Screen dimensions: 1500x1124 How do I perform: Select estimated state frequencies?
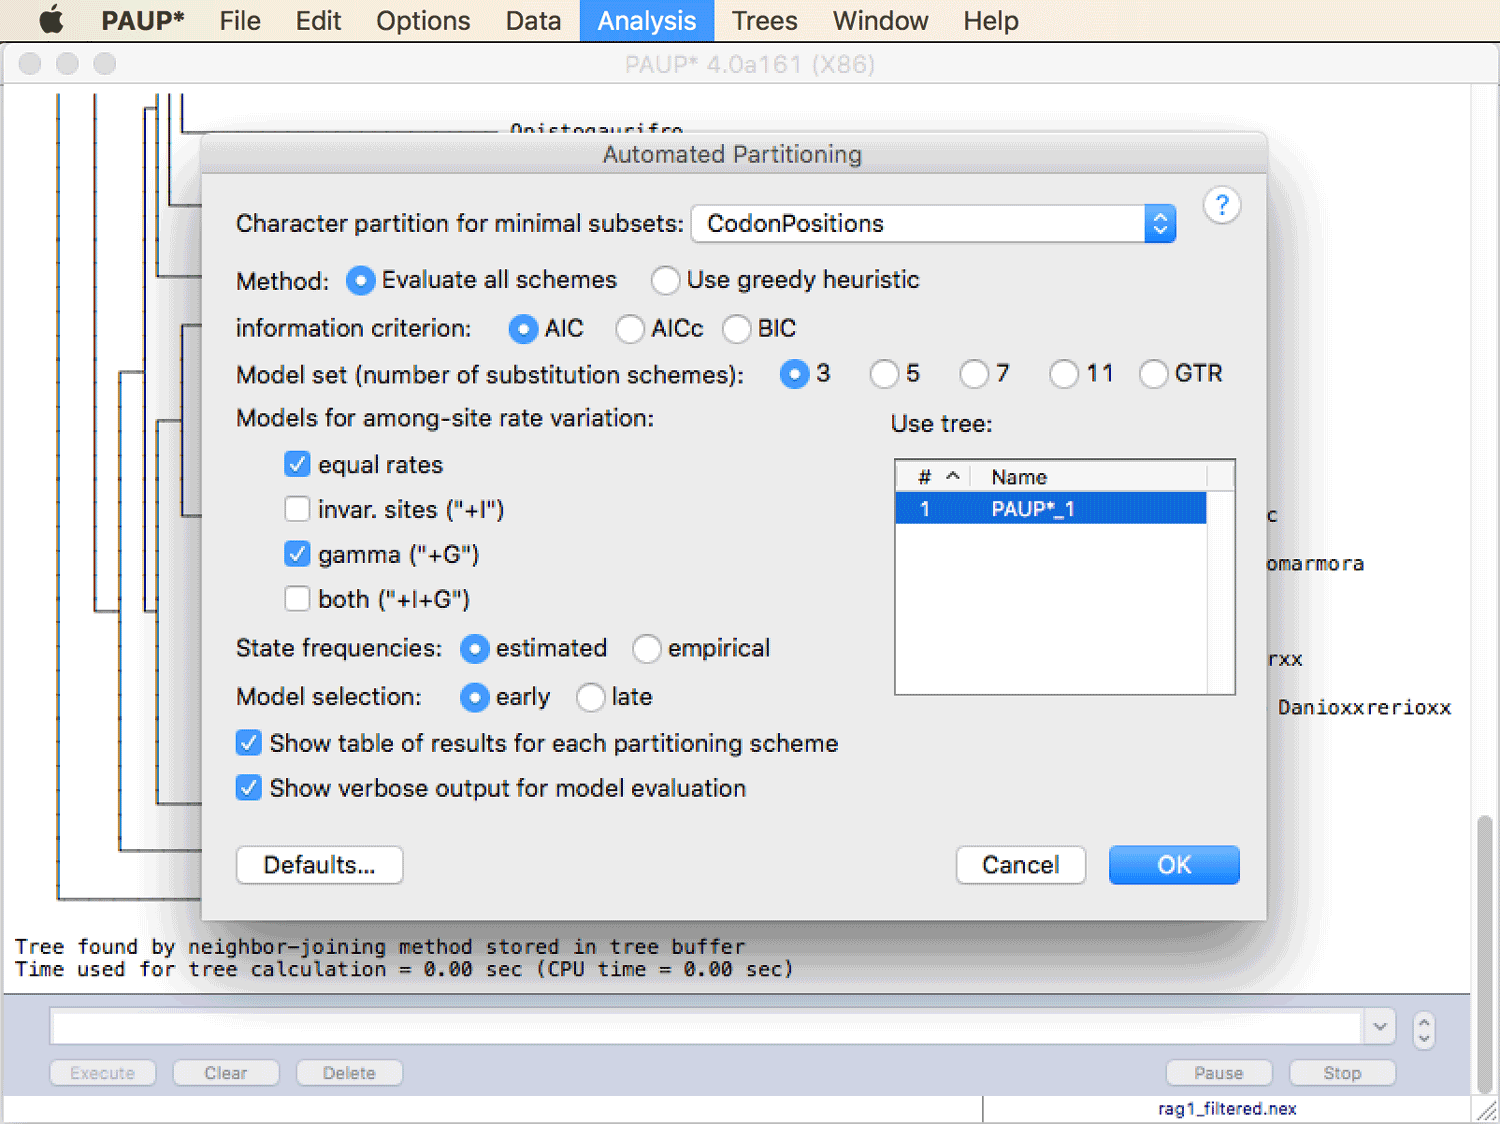(474, 649)
